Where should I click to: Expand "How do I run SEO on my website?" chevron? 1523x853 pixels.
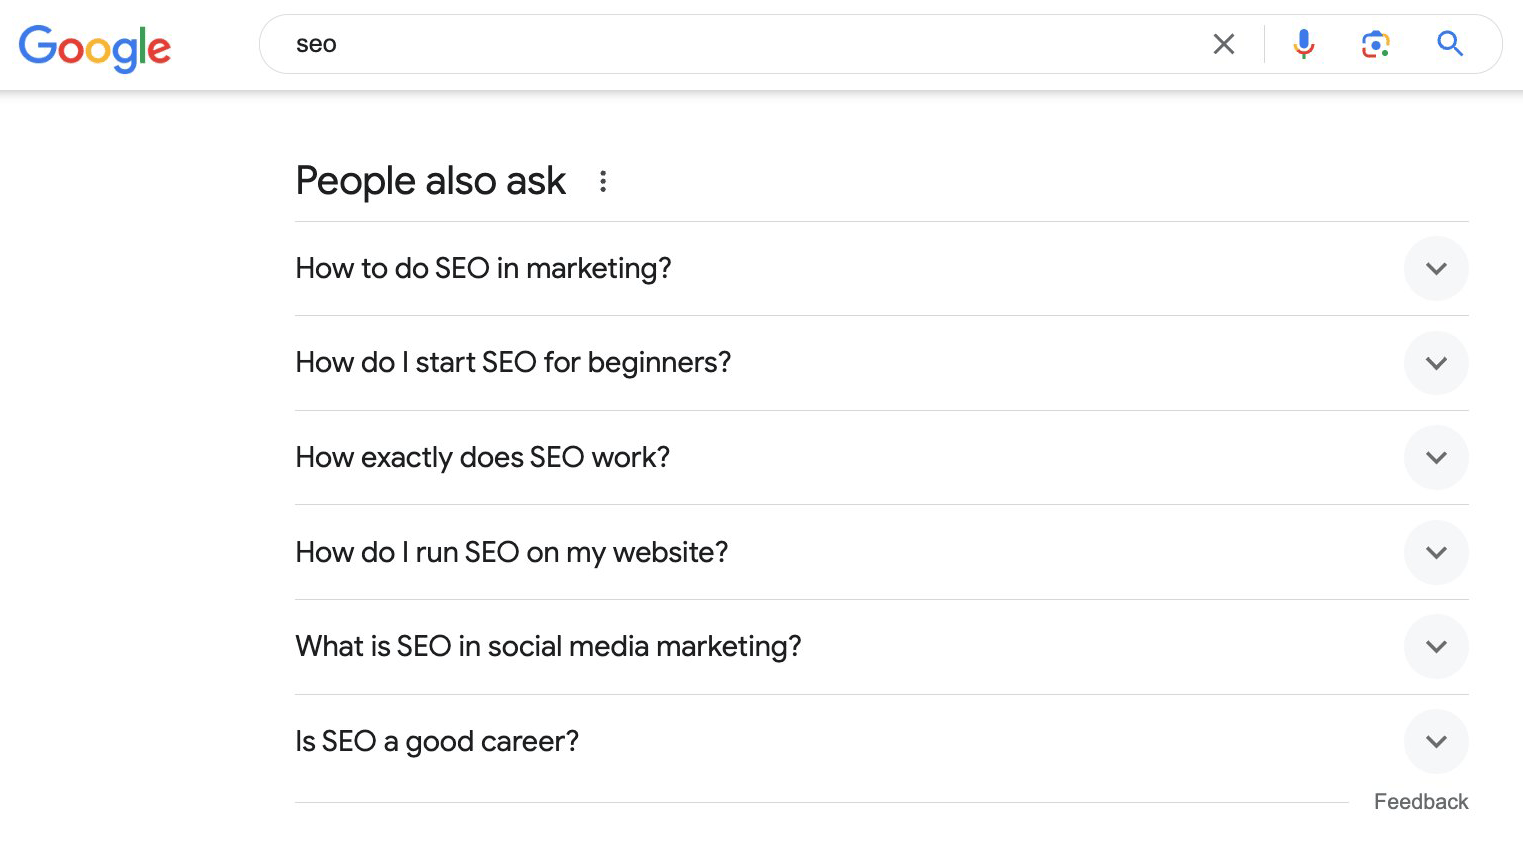click(1436, 552)
